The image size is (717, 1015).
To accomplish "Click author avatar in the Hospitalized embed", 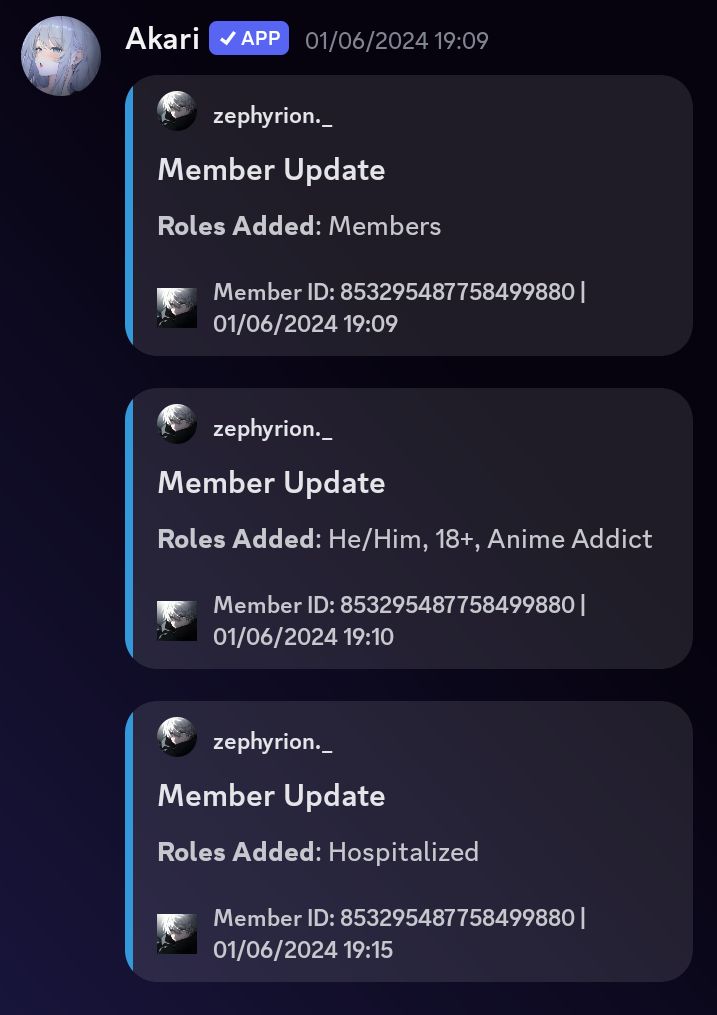I will tap(177, 737).
